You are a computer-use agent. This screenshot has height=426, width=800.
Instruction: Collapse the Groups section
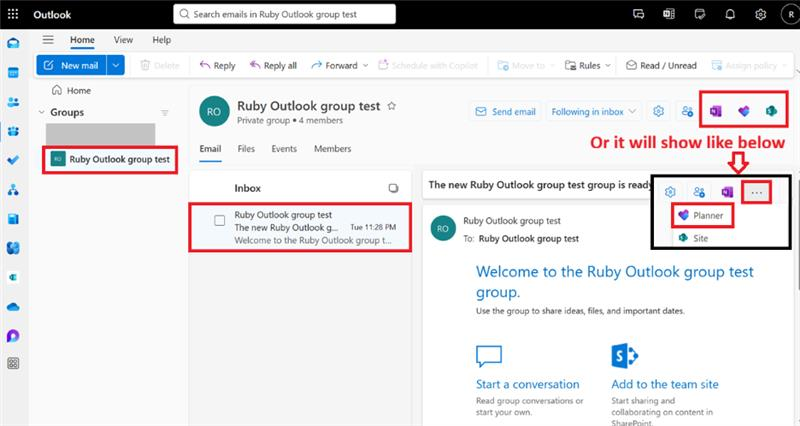pyautogui.click(x=42, y=112)
